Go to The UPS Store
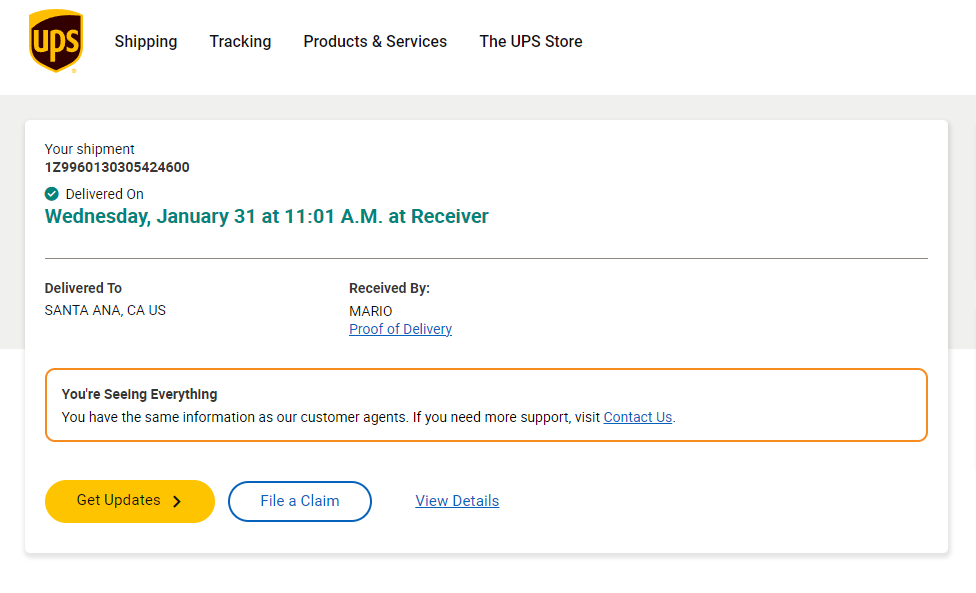This screenshot has height=593, width=976. pyautogui.click(x=531, y=42)
